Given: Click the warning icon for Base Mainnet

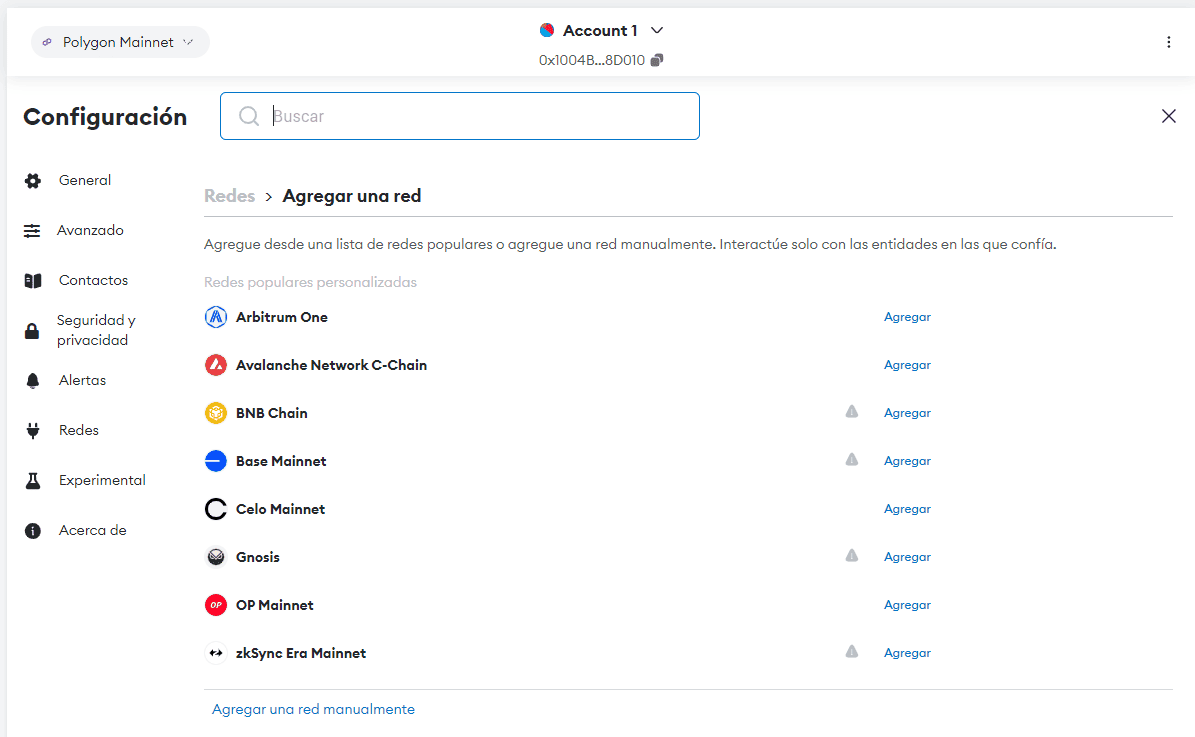Looking at the screenshot, I should tap(852, 460).
